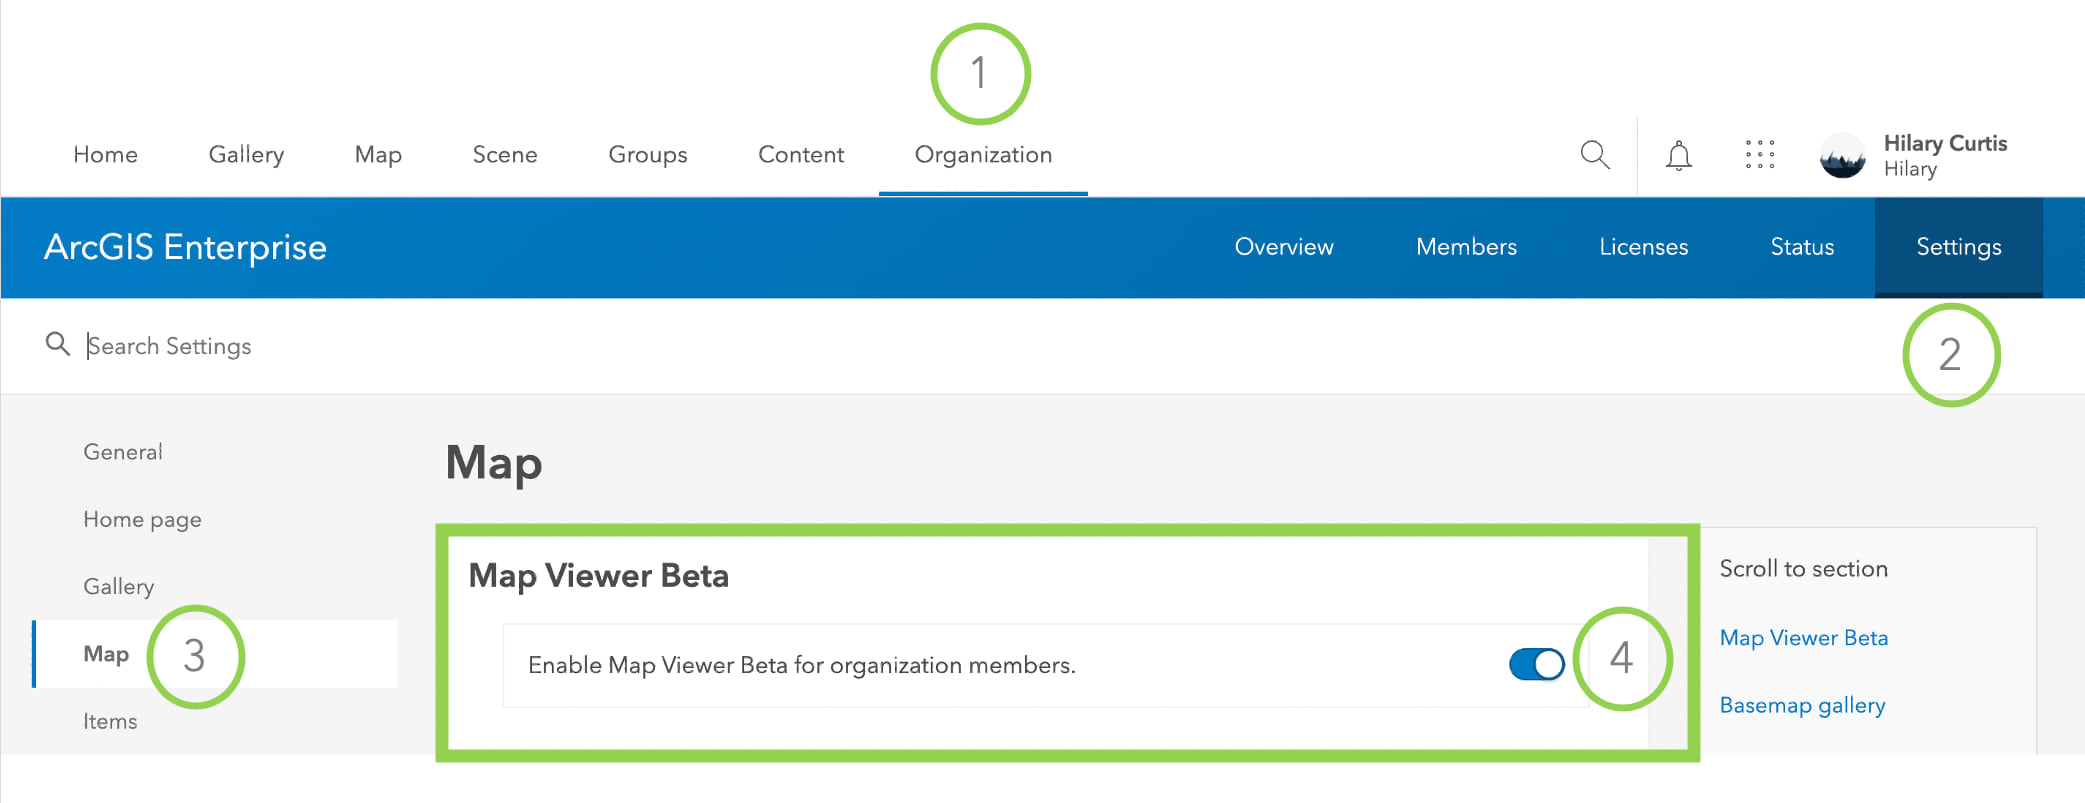
Task: Jump to Map Viewer Beta section link
Action: pos(1803,638)
